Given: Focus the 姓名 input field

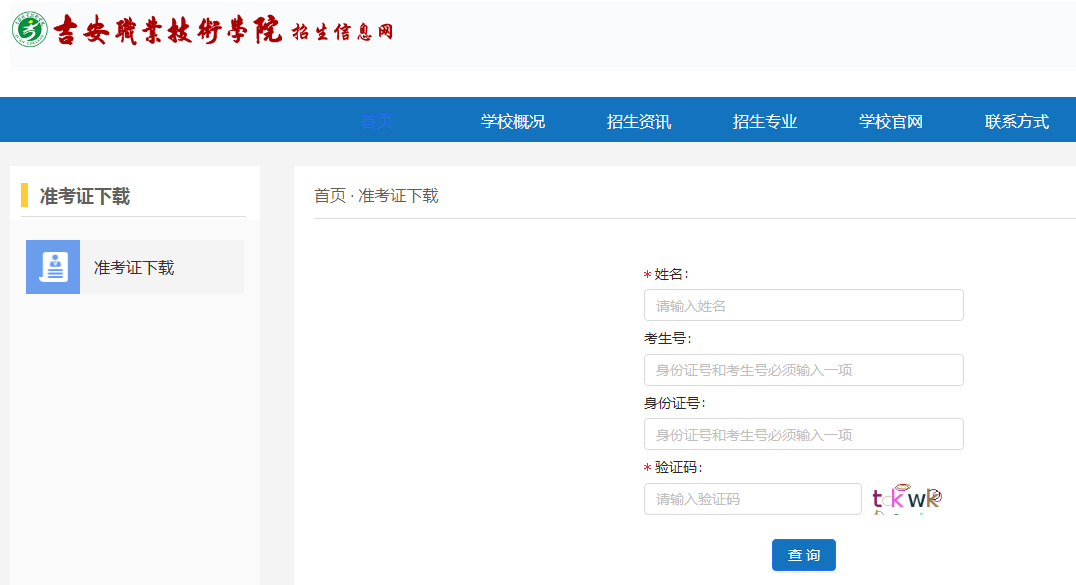Looking at the screenshot, I should pyautogui.click(x=803, y=305).
